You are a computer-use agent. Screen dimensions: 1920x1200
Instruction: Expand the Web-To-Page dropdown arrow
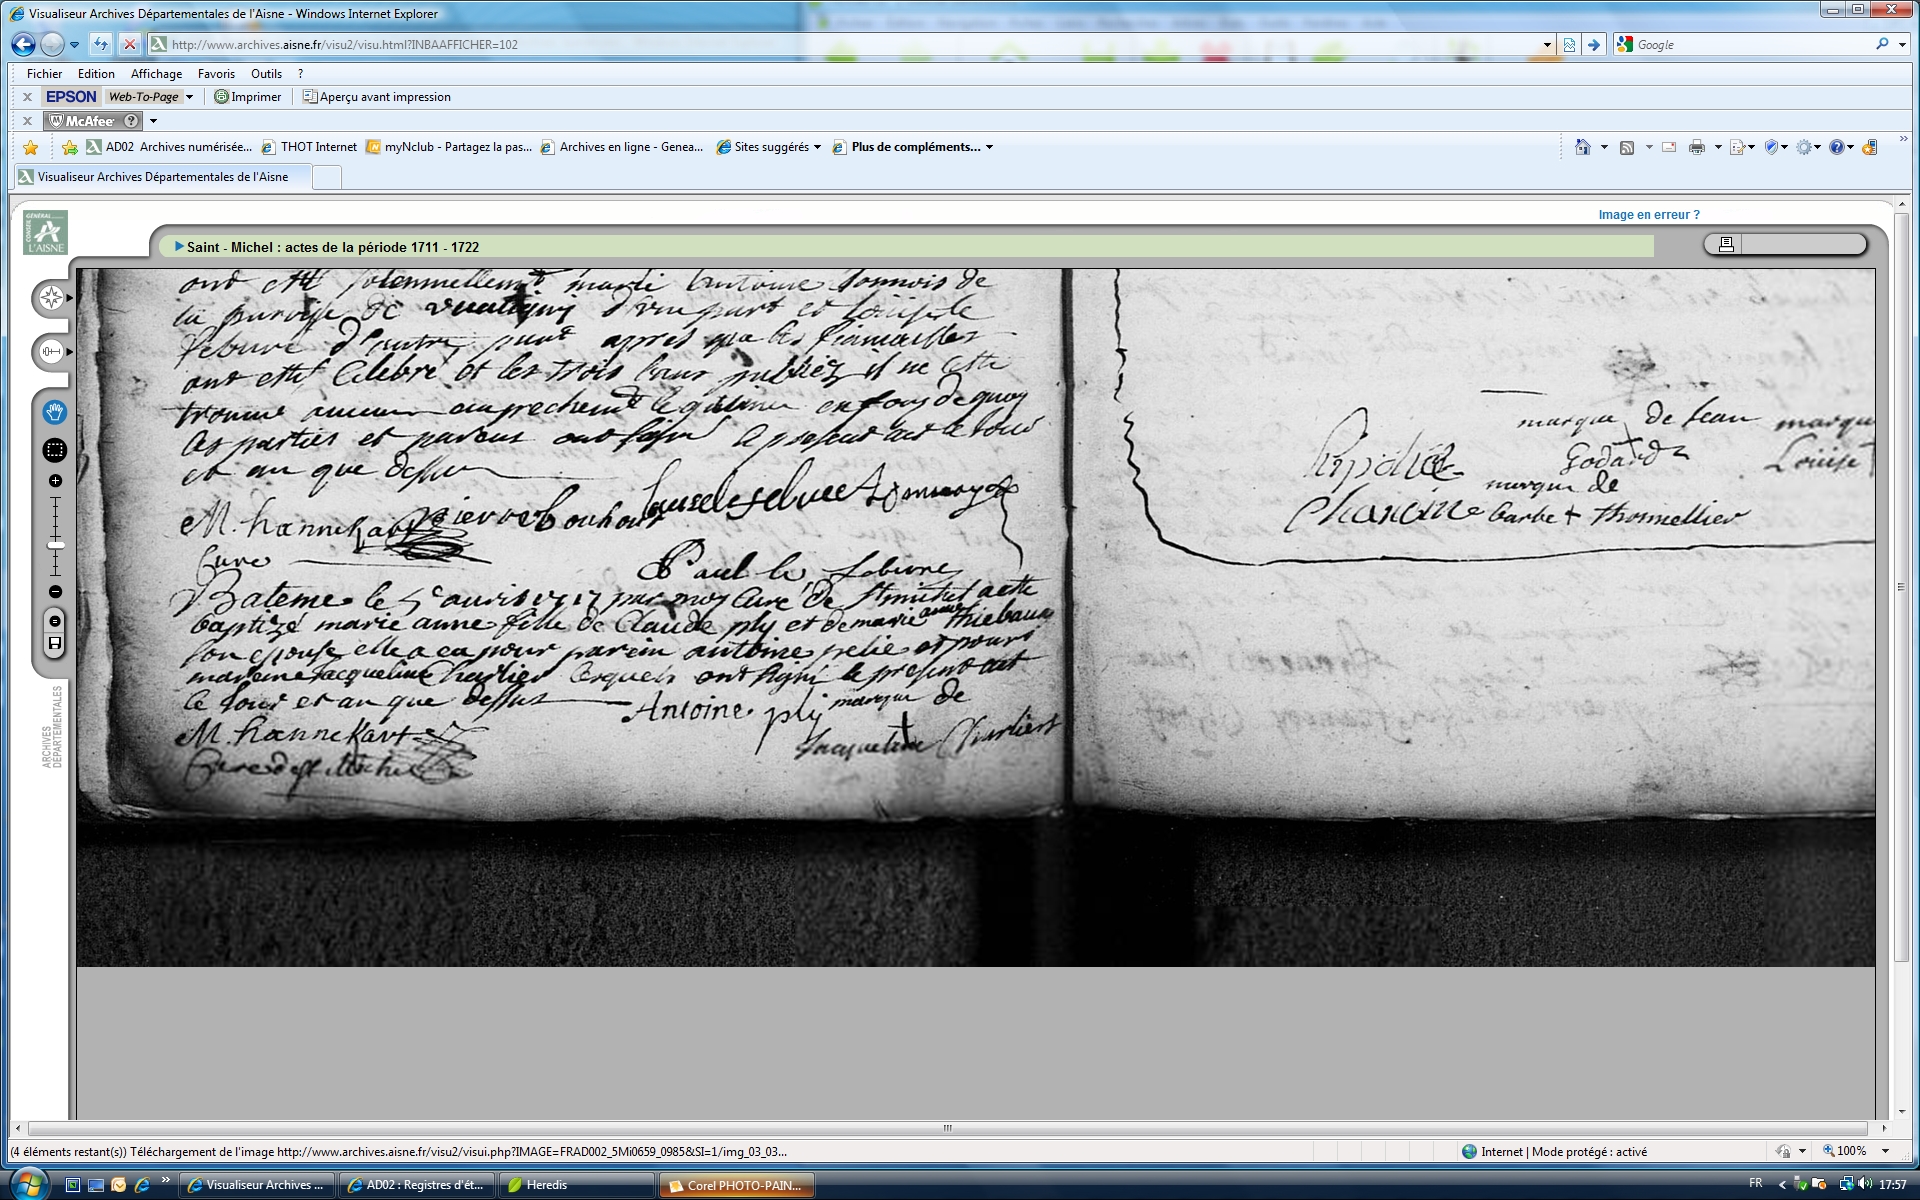189,97
